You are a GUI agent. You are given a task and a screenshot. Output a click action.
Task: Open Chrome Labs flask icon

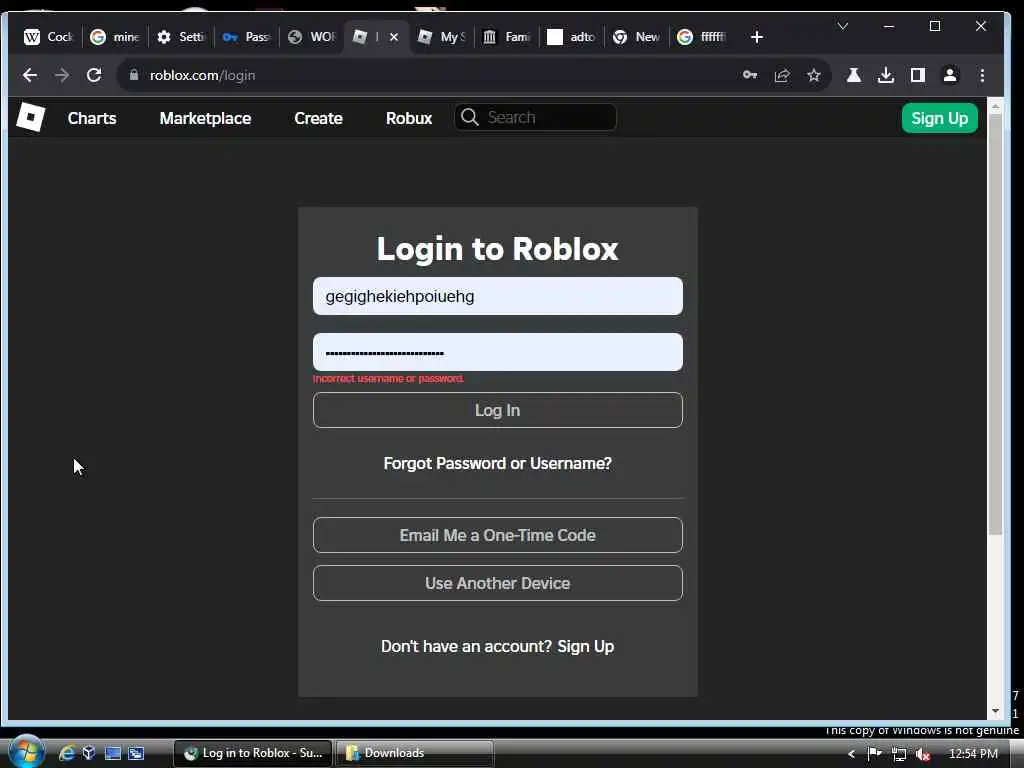point(854,75)
